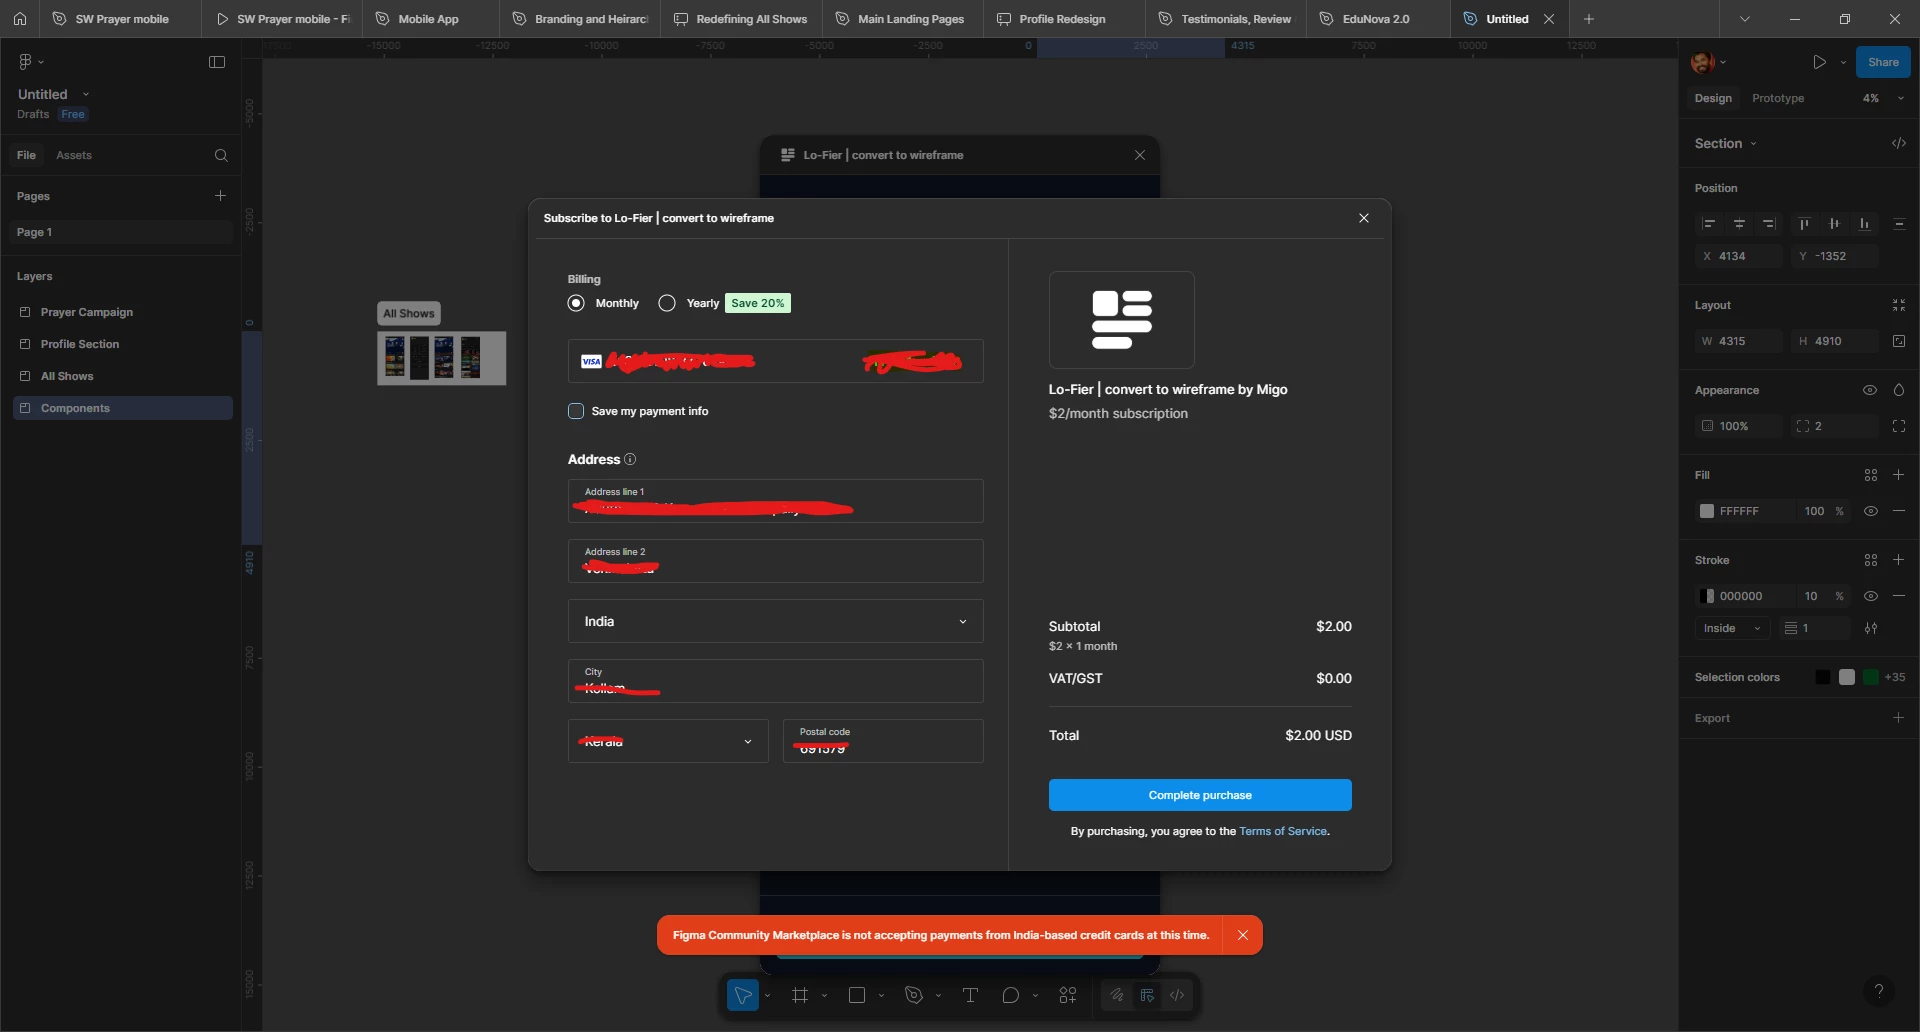Viewport: 1920px width, 1032px height.
Task: Select the Comment tool
Action: [x=1011, y=995]
